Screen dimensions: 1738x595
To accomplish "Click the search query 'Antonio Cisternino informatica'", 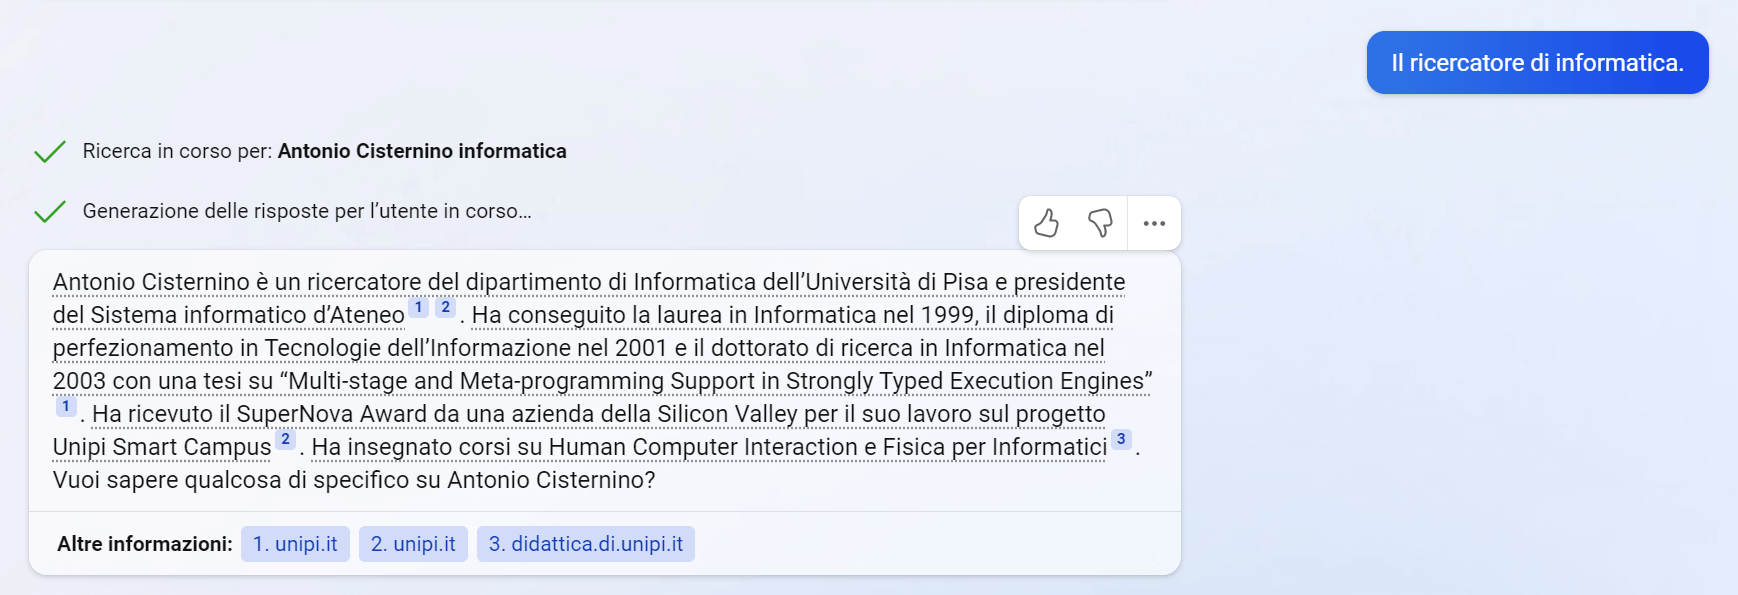I will tap(422, 151).
